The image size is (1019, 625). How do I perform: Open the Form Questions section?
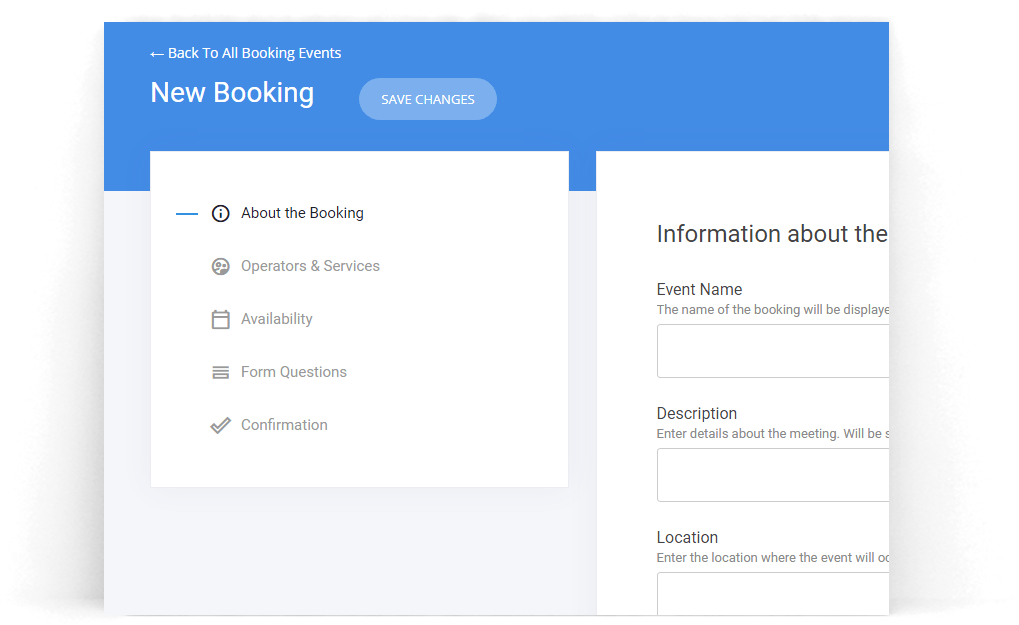point(293,372)
